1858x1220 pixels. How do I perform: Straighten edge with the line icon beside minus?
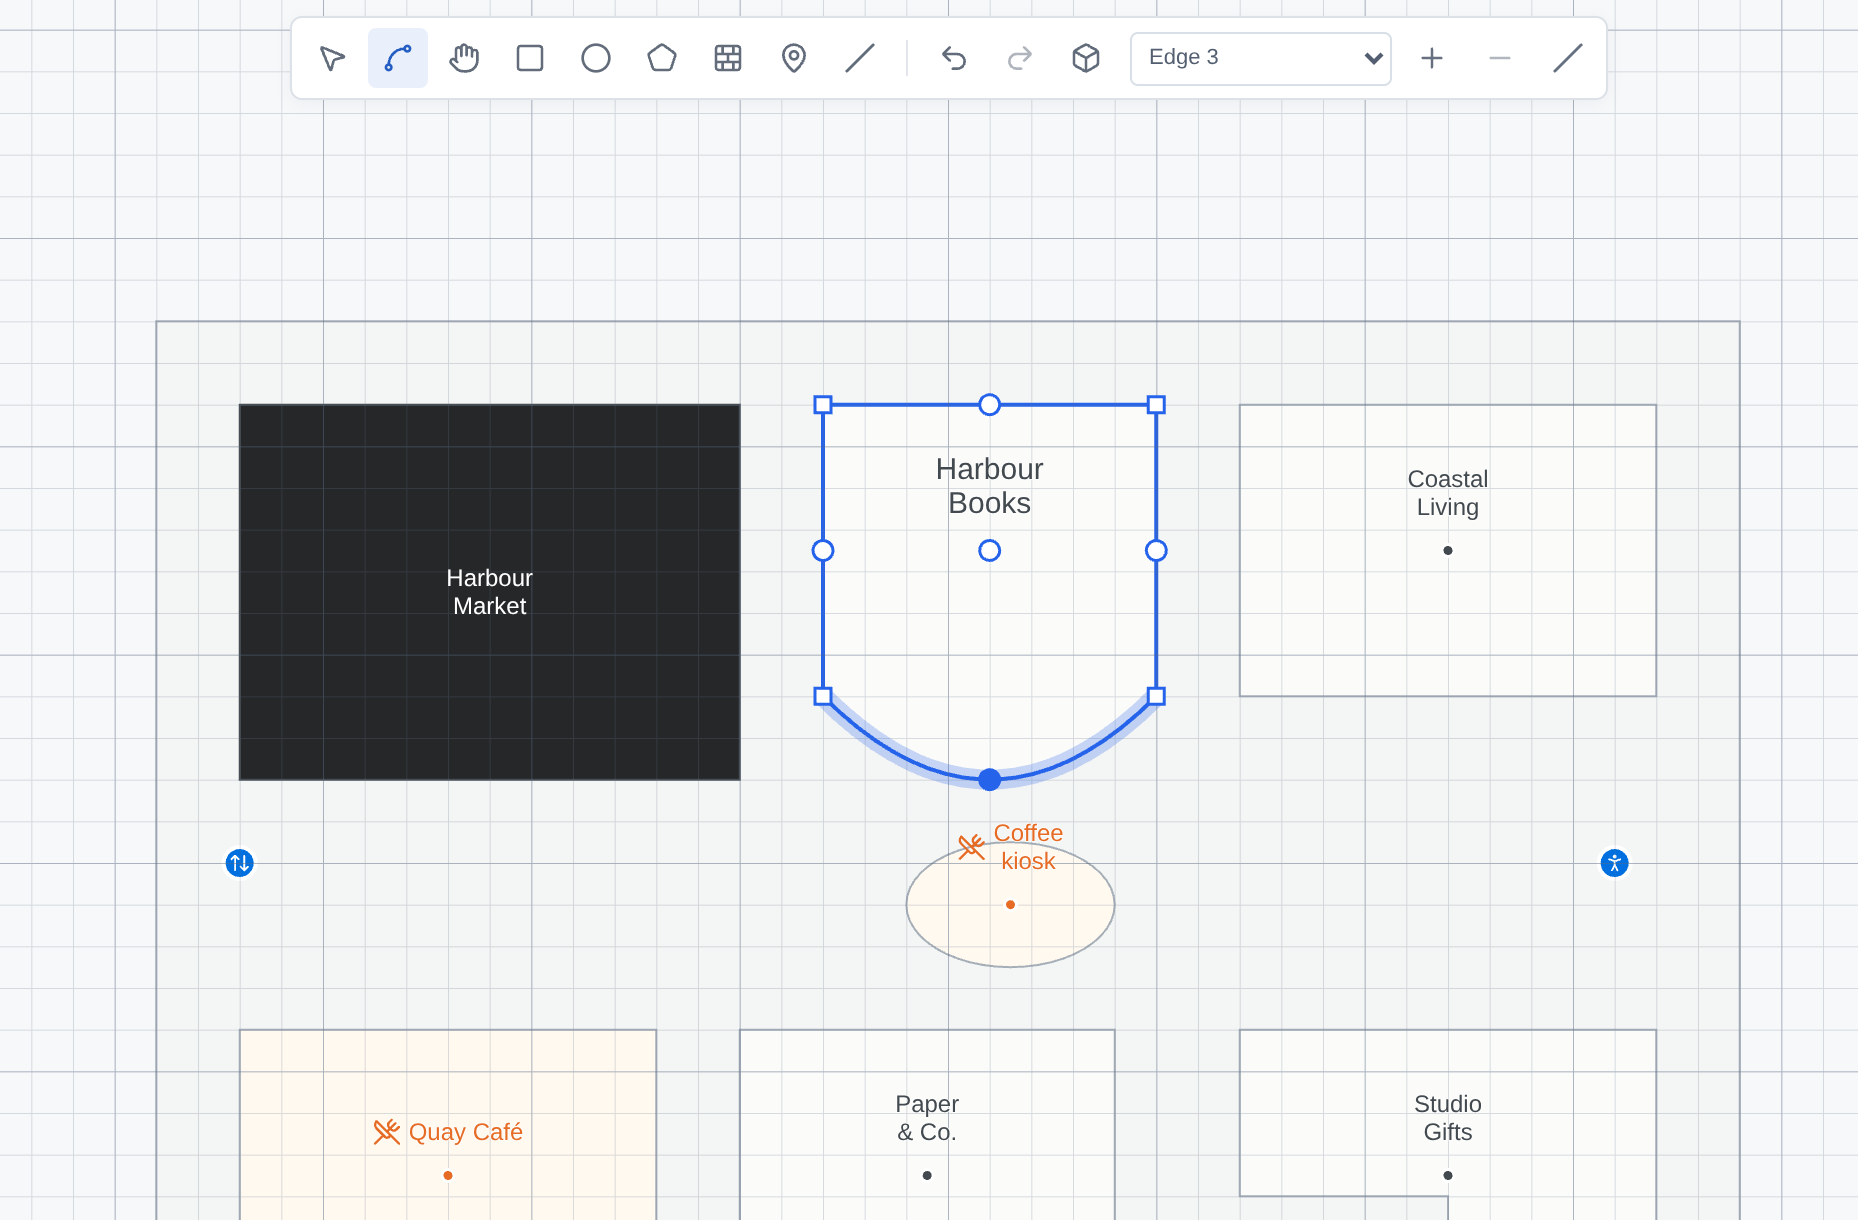(x=1568, y=58)
